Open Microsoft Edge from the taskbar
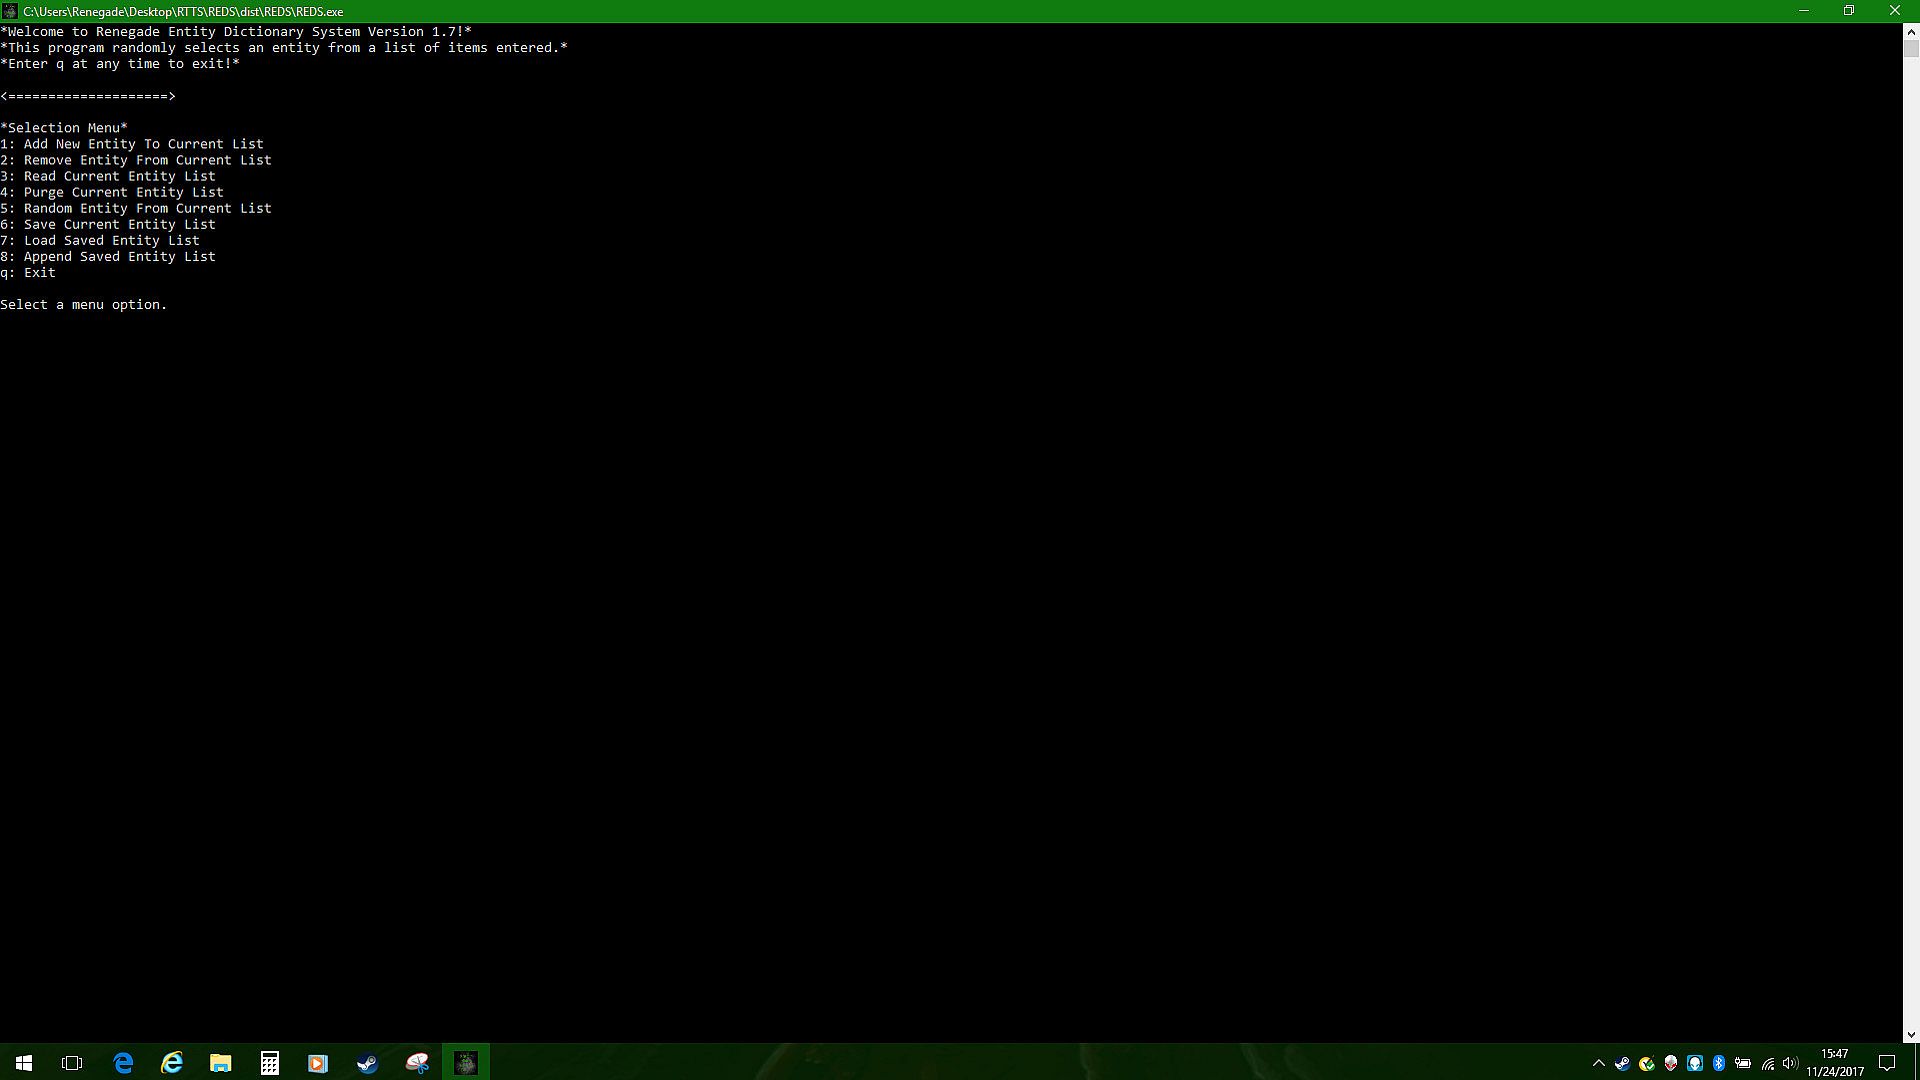The image size is (1920, 1080). coord(123,1063)
